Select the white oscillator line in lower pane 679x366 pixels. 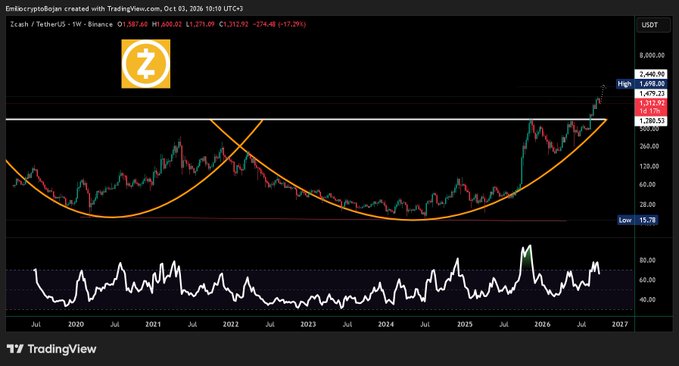pyautogui.click(x=317, y=277)
